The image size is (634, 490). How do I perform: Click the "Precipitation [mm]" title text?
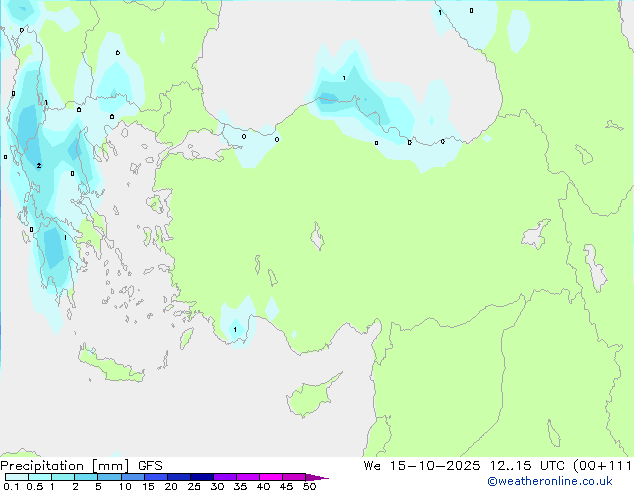(x=65, y=466)
